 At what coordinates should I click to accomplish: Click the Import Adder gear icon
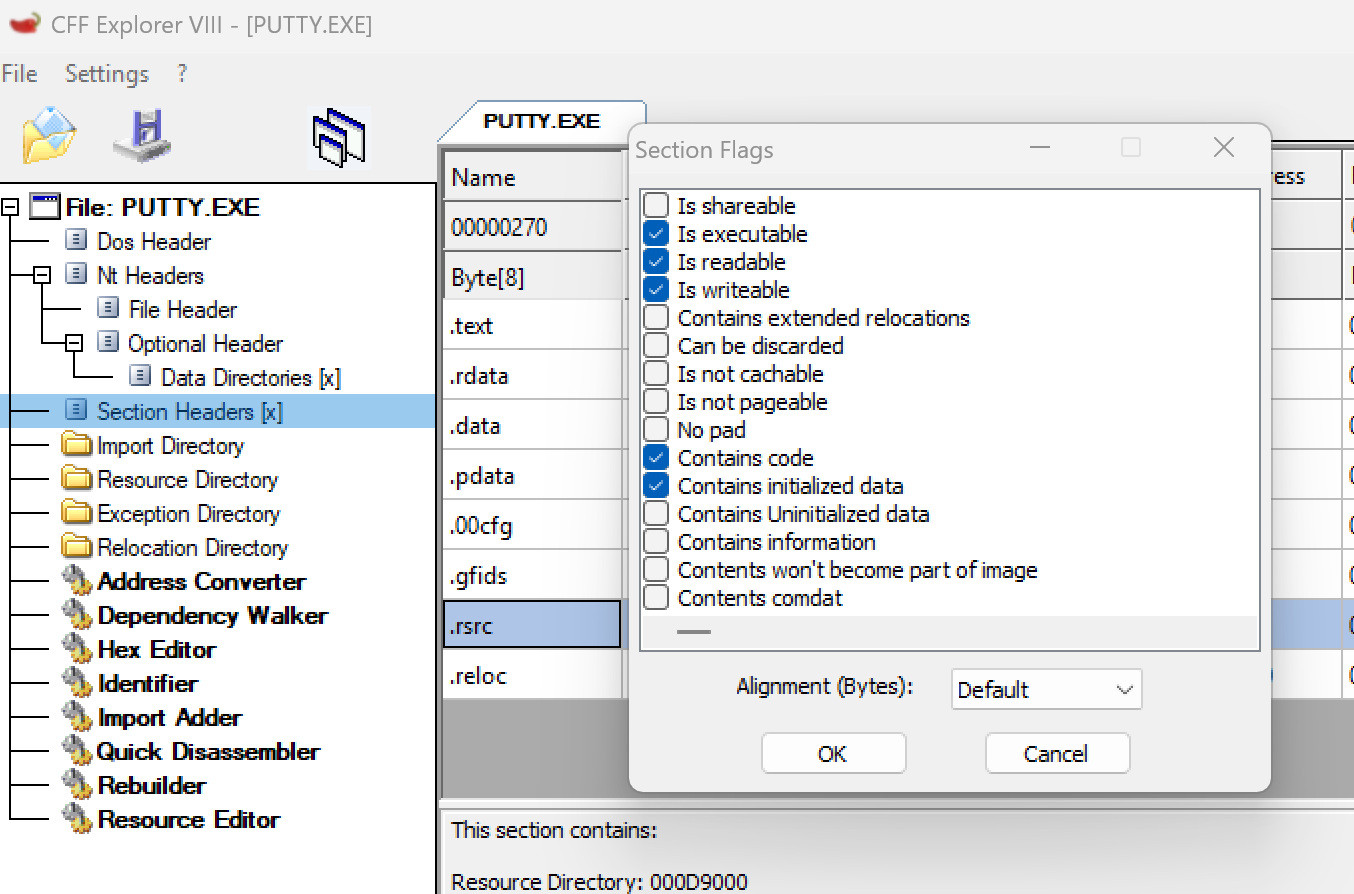click(x=77, y=717)
